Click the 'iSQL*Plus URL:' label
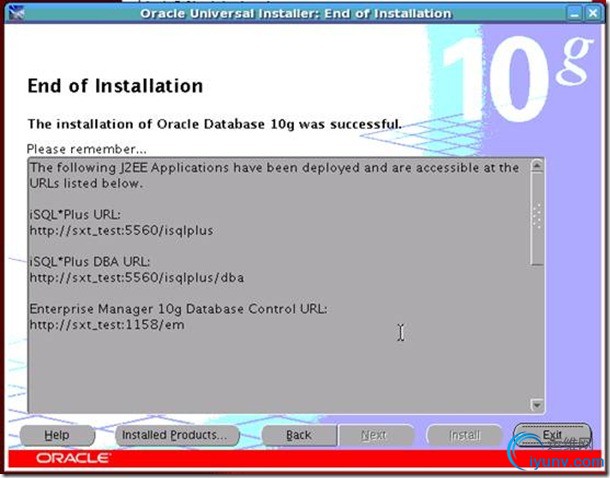 click(75, 215)
